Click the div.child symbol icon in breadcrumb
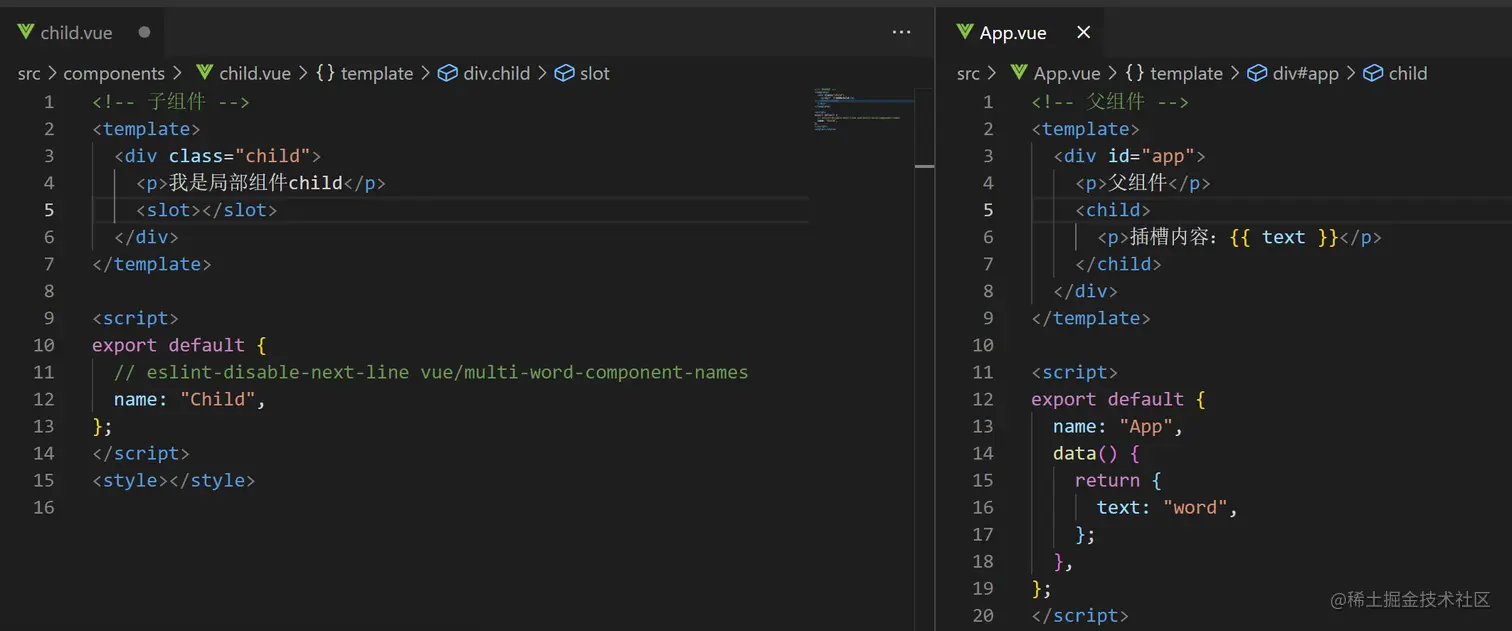The height and width of the screenshot is (631, 1512). click(447, 73)
